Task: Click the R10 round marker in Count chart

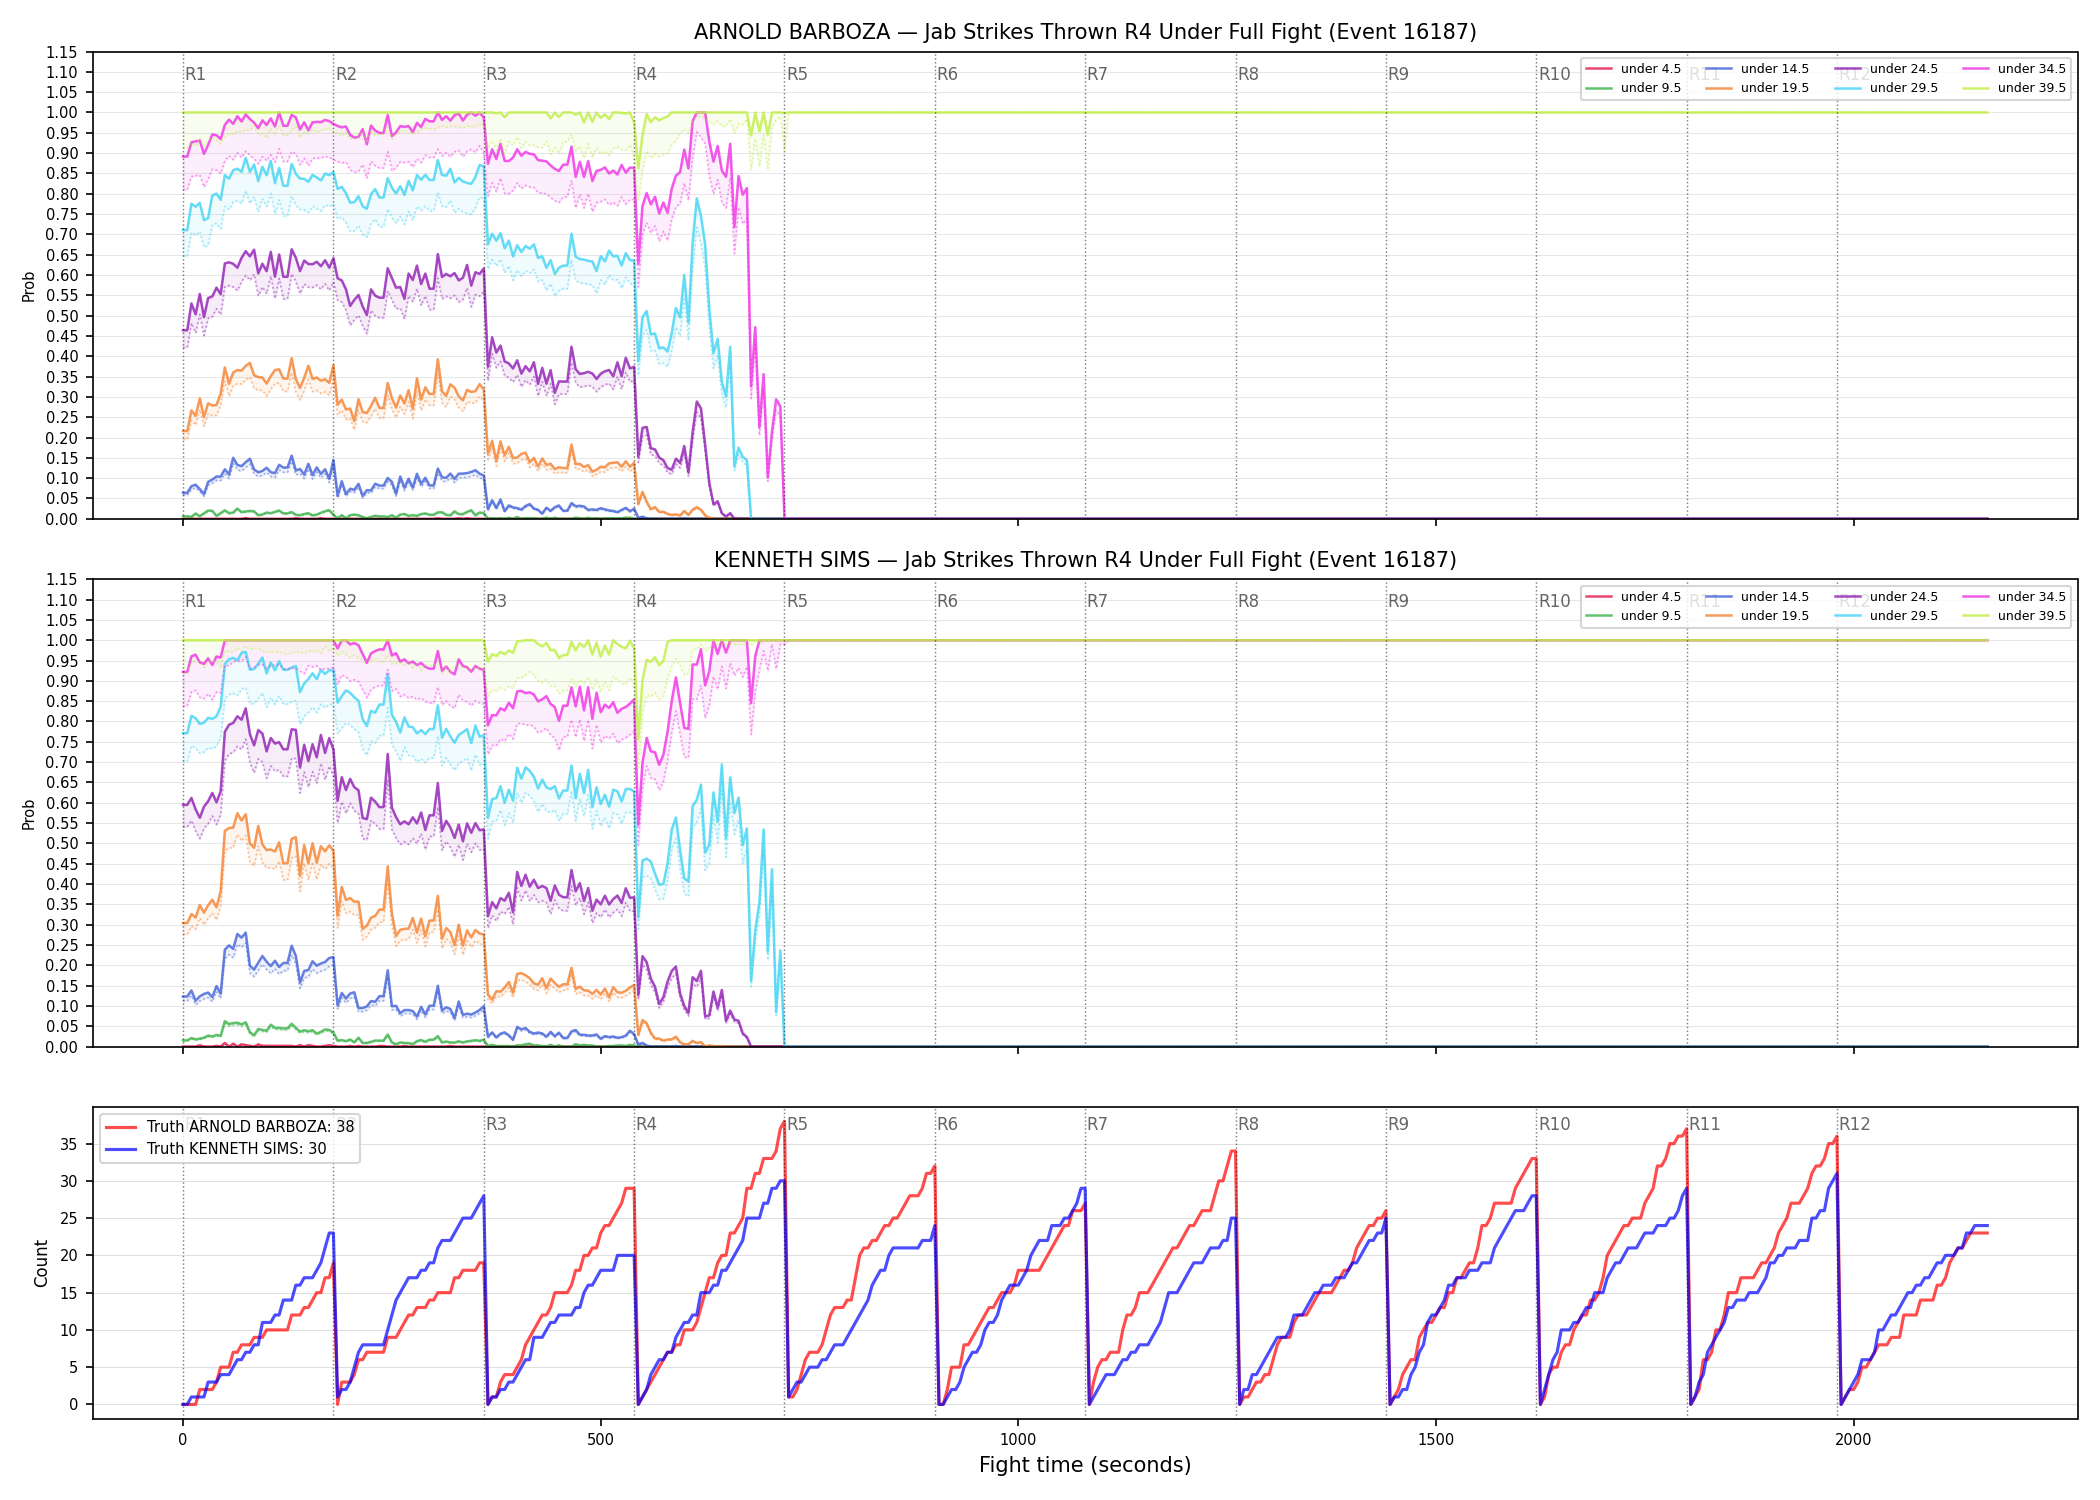Action: [x=1554, y=1124]
